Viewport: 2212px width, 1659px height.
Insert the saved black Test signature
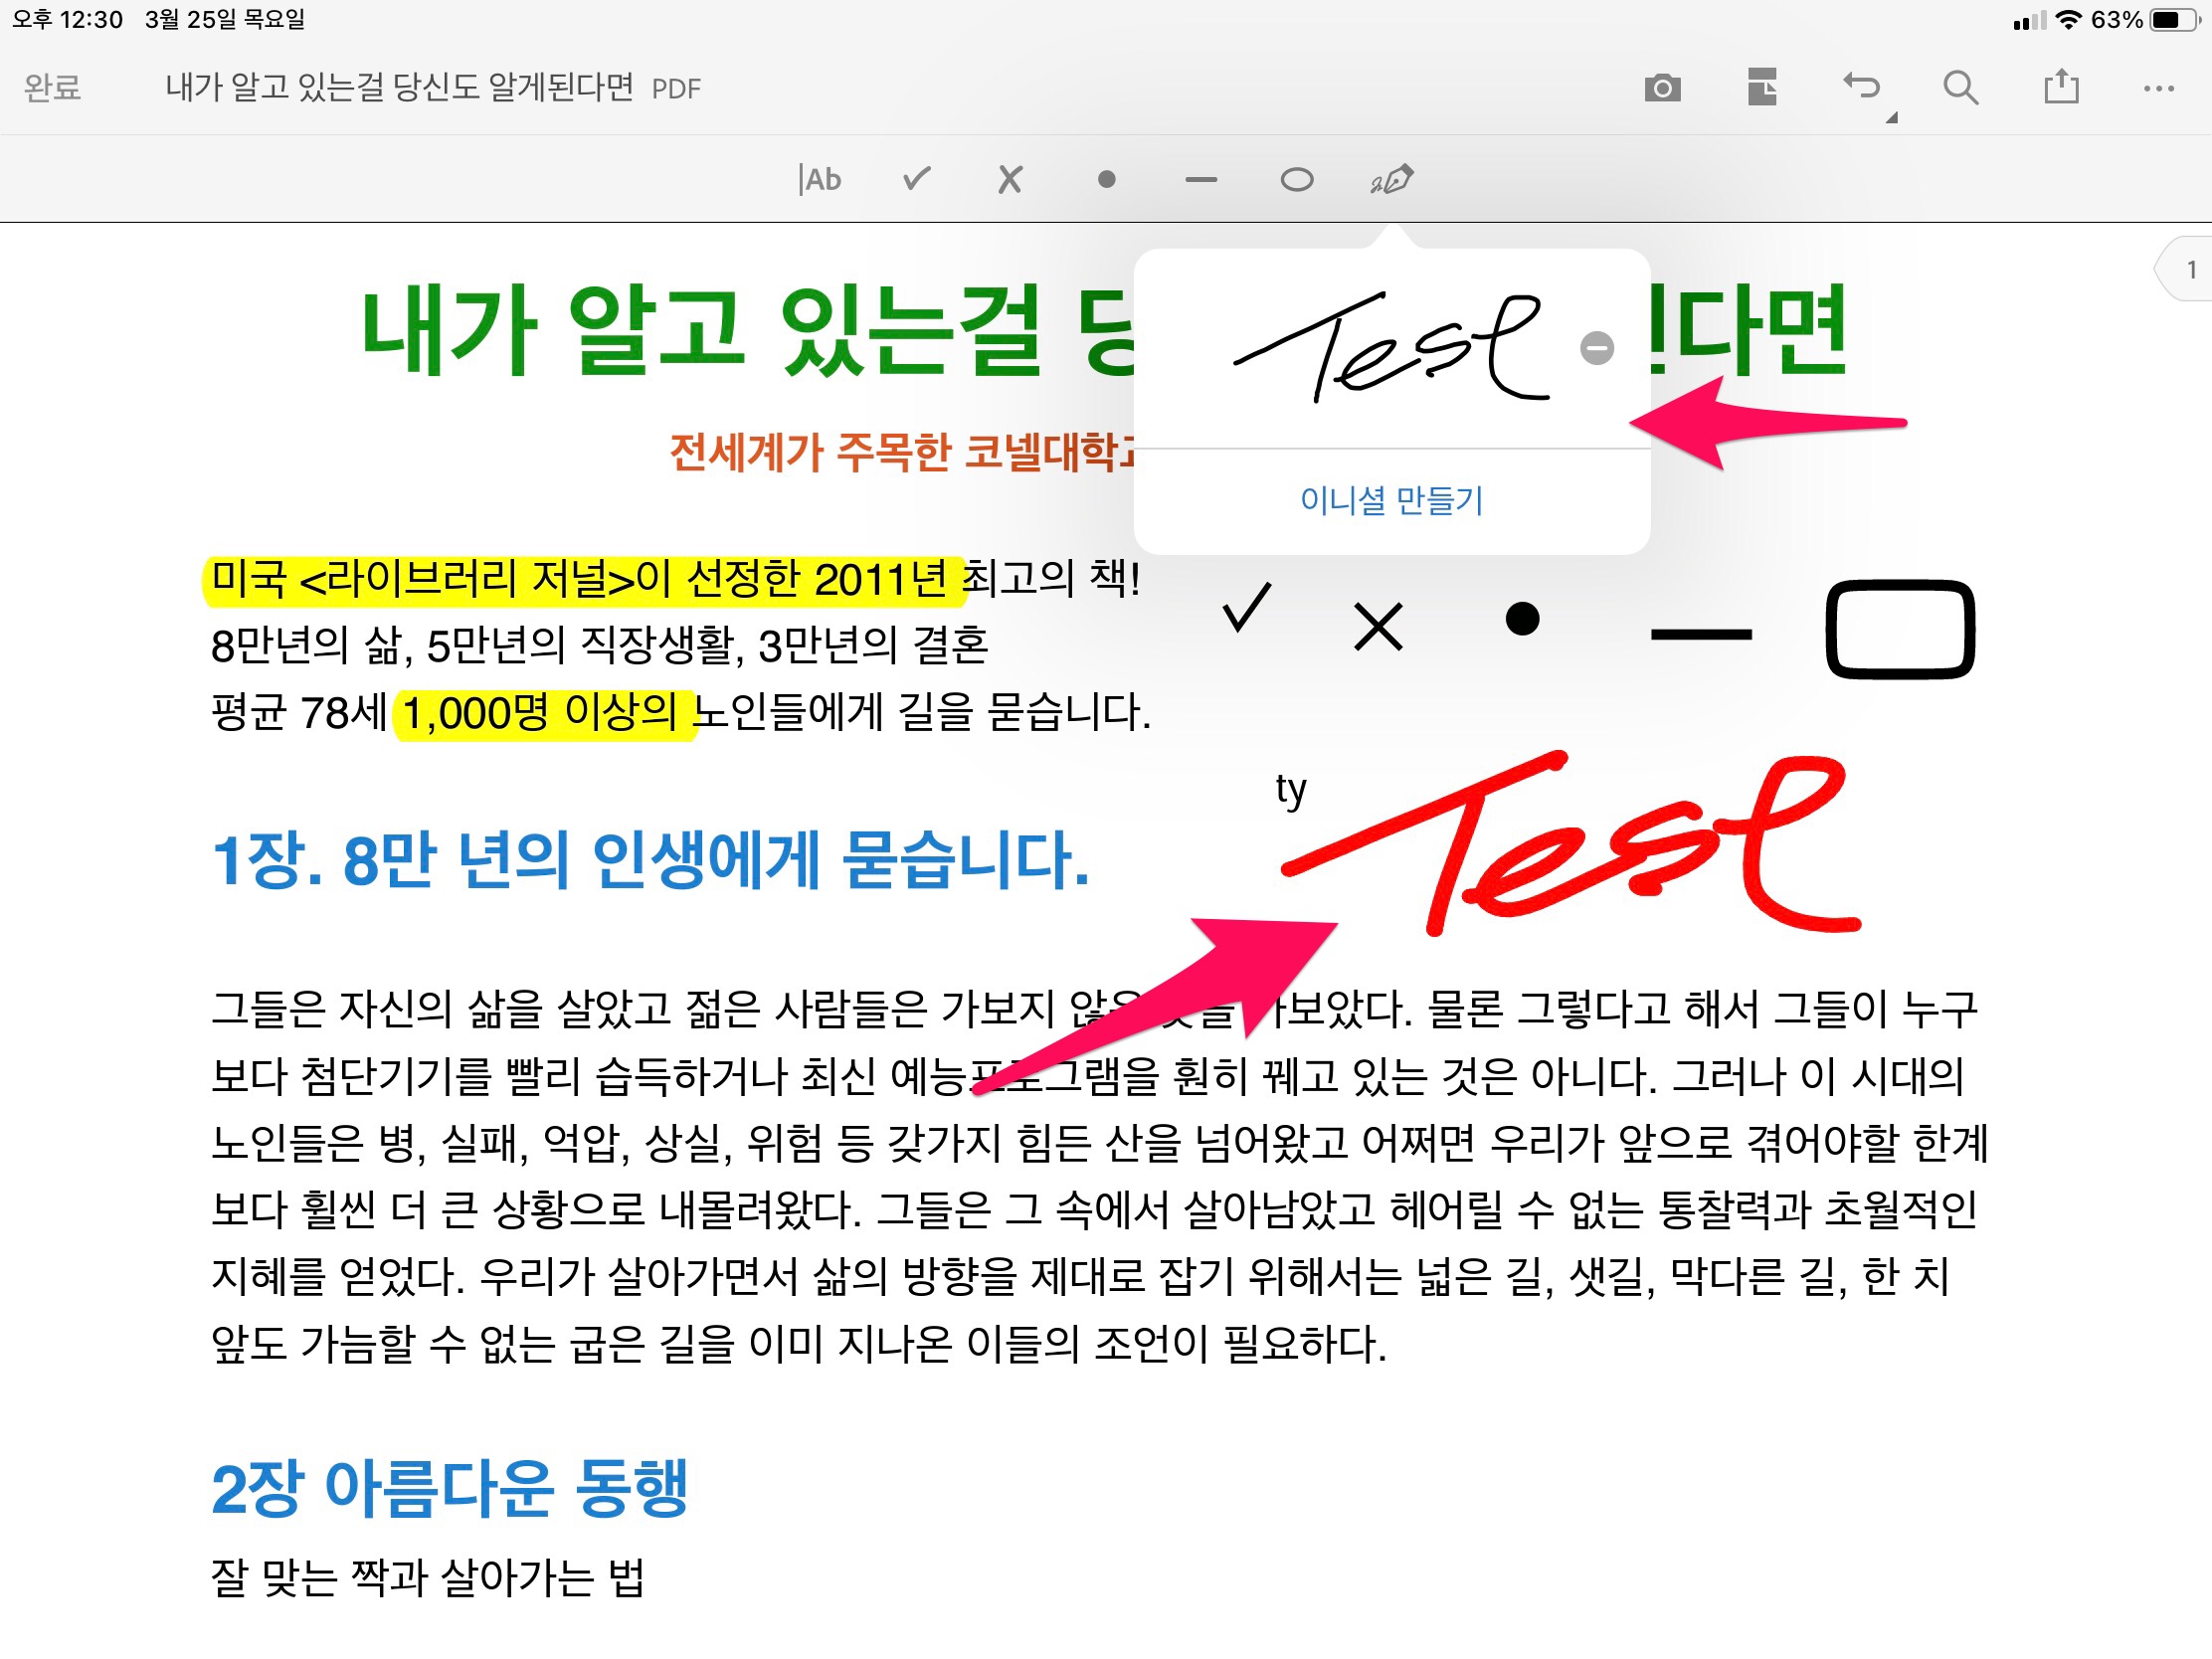(1390, 348)
